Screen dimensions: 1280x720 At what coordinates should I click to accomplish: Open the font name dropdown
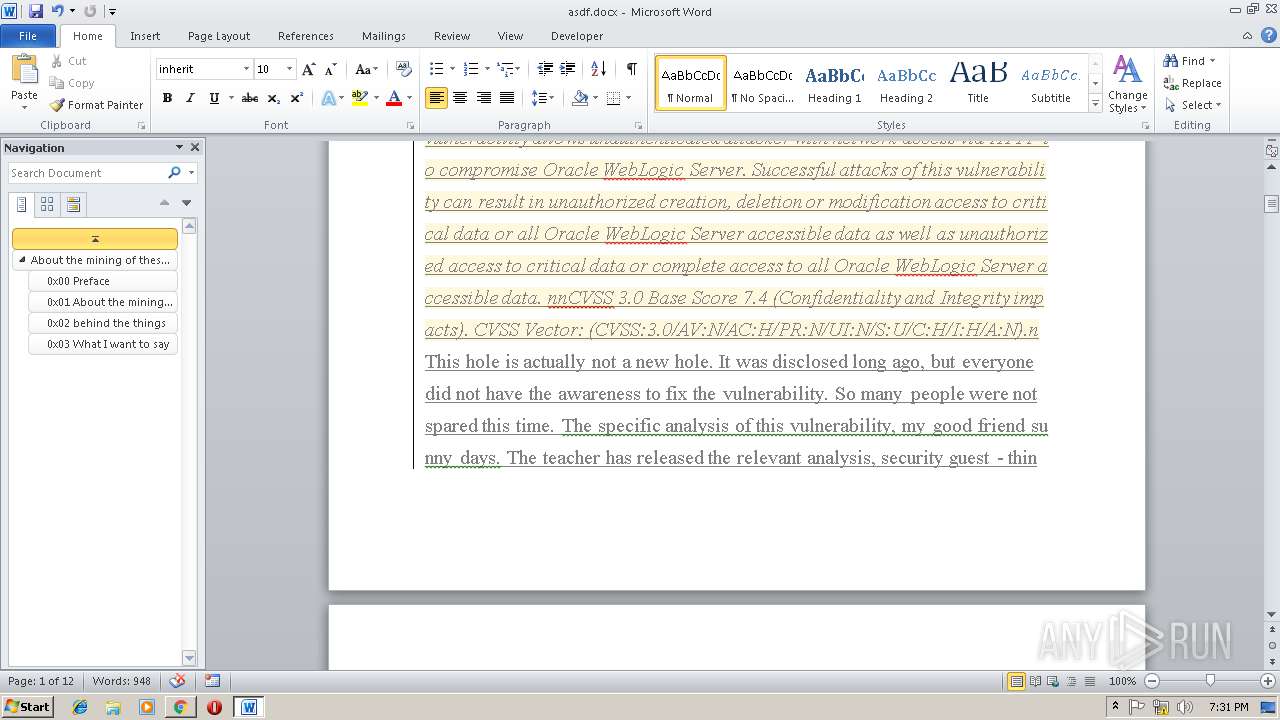(x=246, y=69)
